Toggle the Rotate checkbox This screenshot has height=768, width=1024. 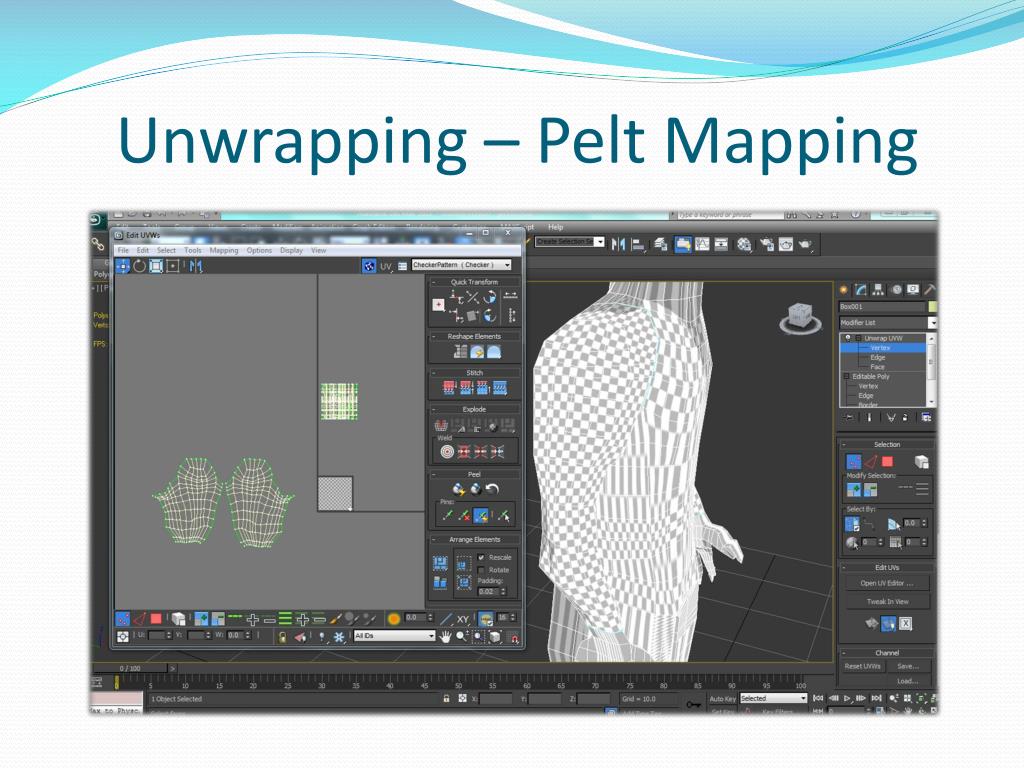pos(481,570)
